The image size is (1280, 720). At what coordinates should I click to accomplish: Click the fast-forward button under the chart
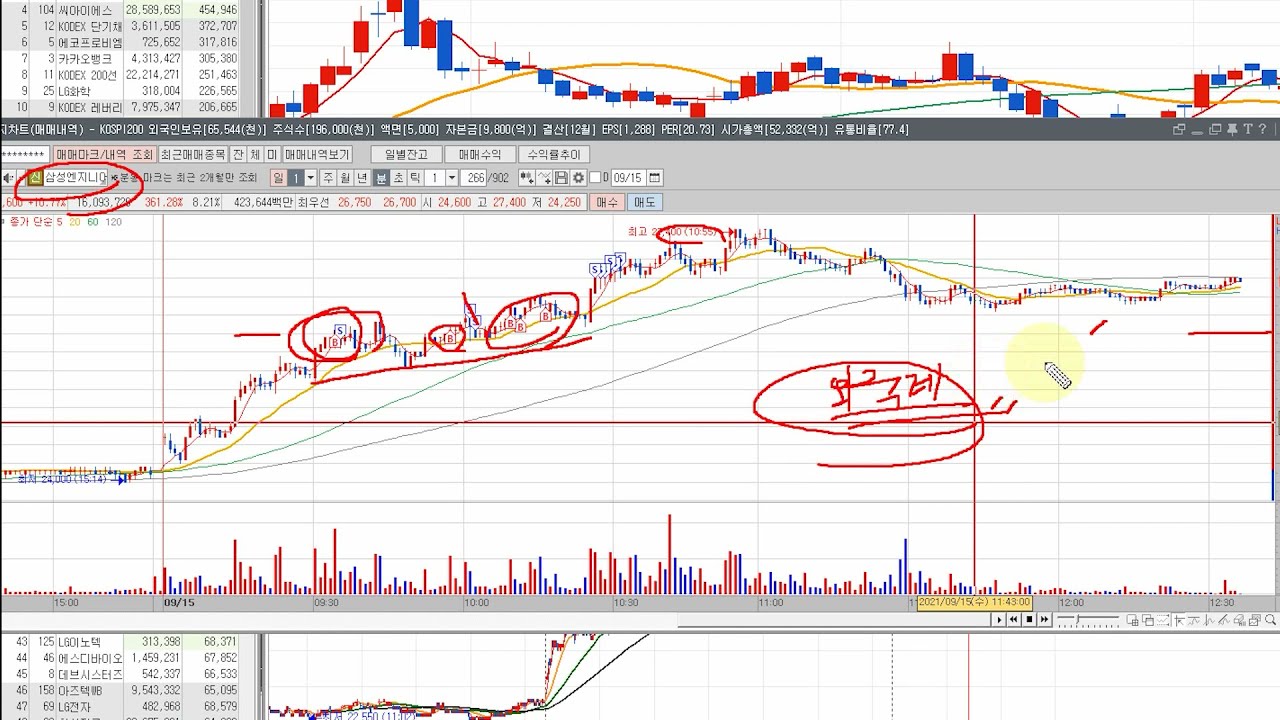click(1044, 620)
